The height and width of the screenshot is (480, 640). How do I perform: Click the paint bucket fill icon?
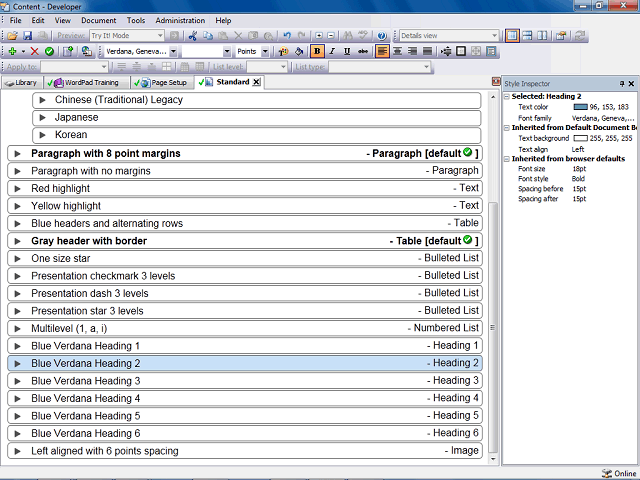299,51
